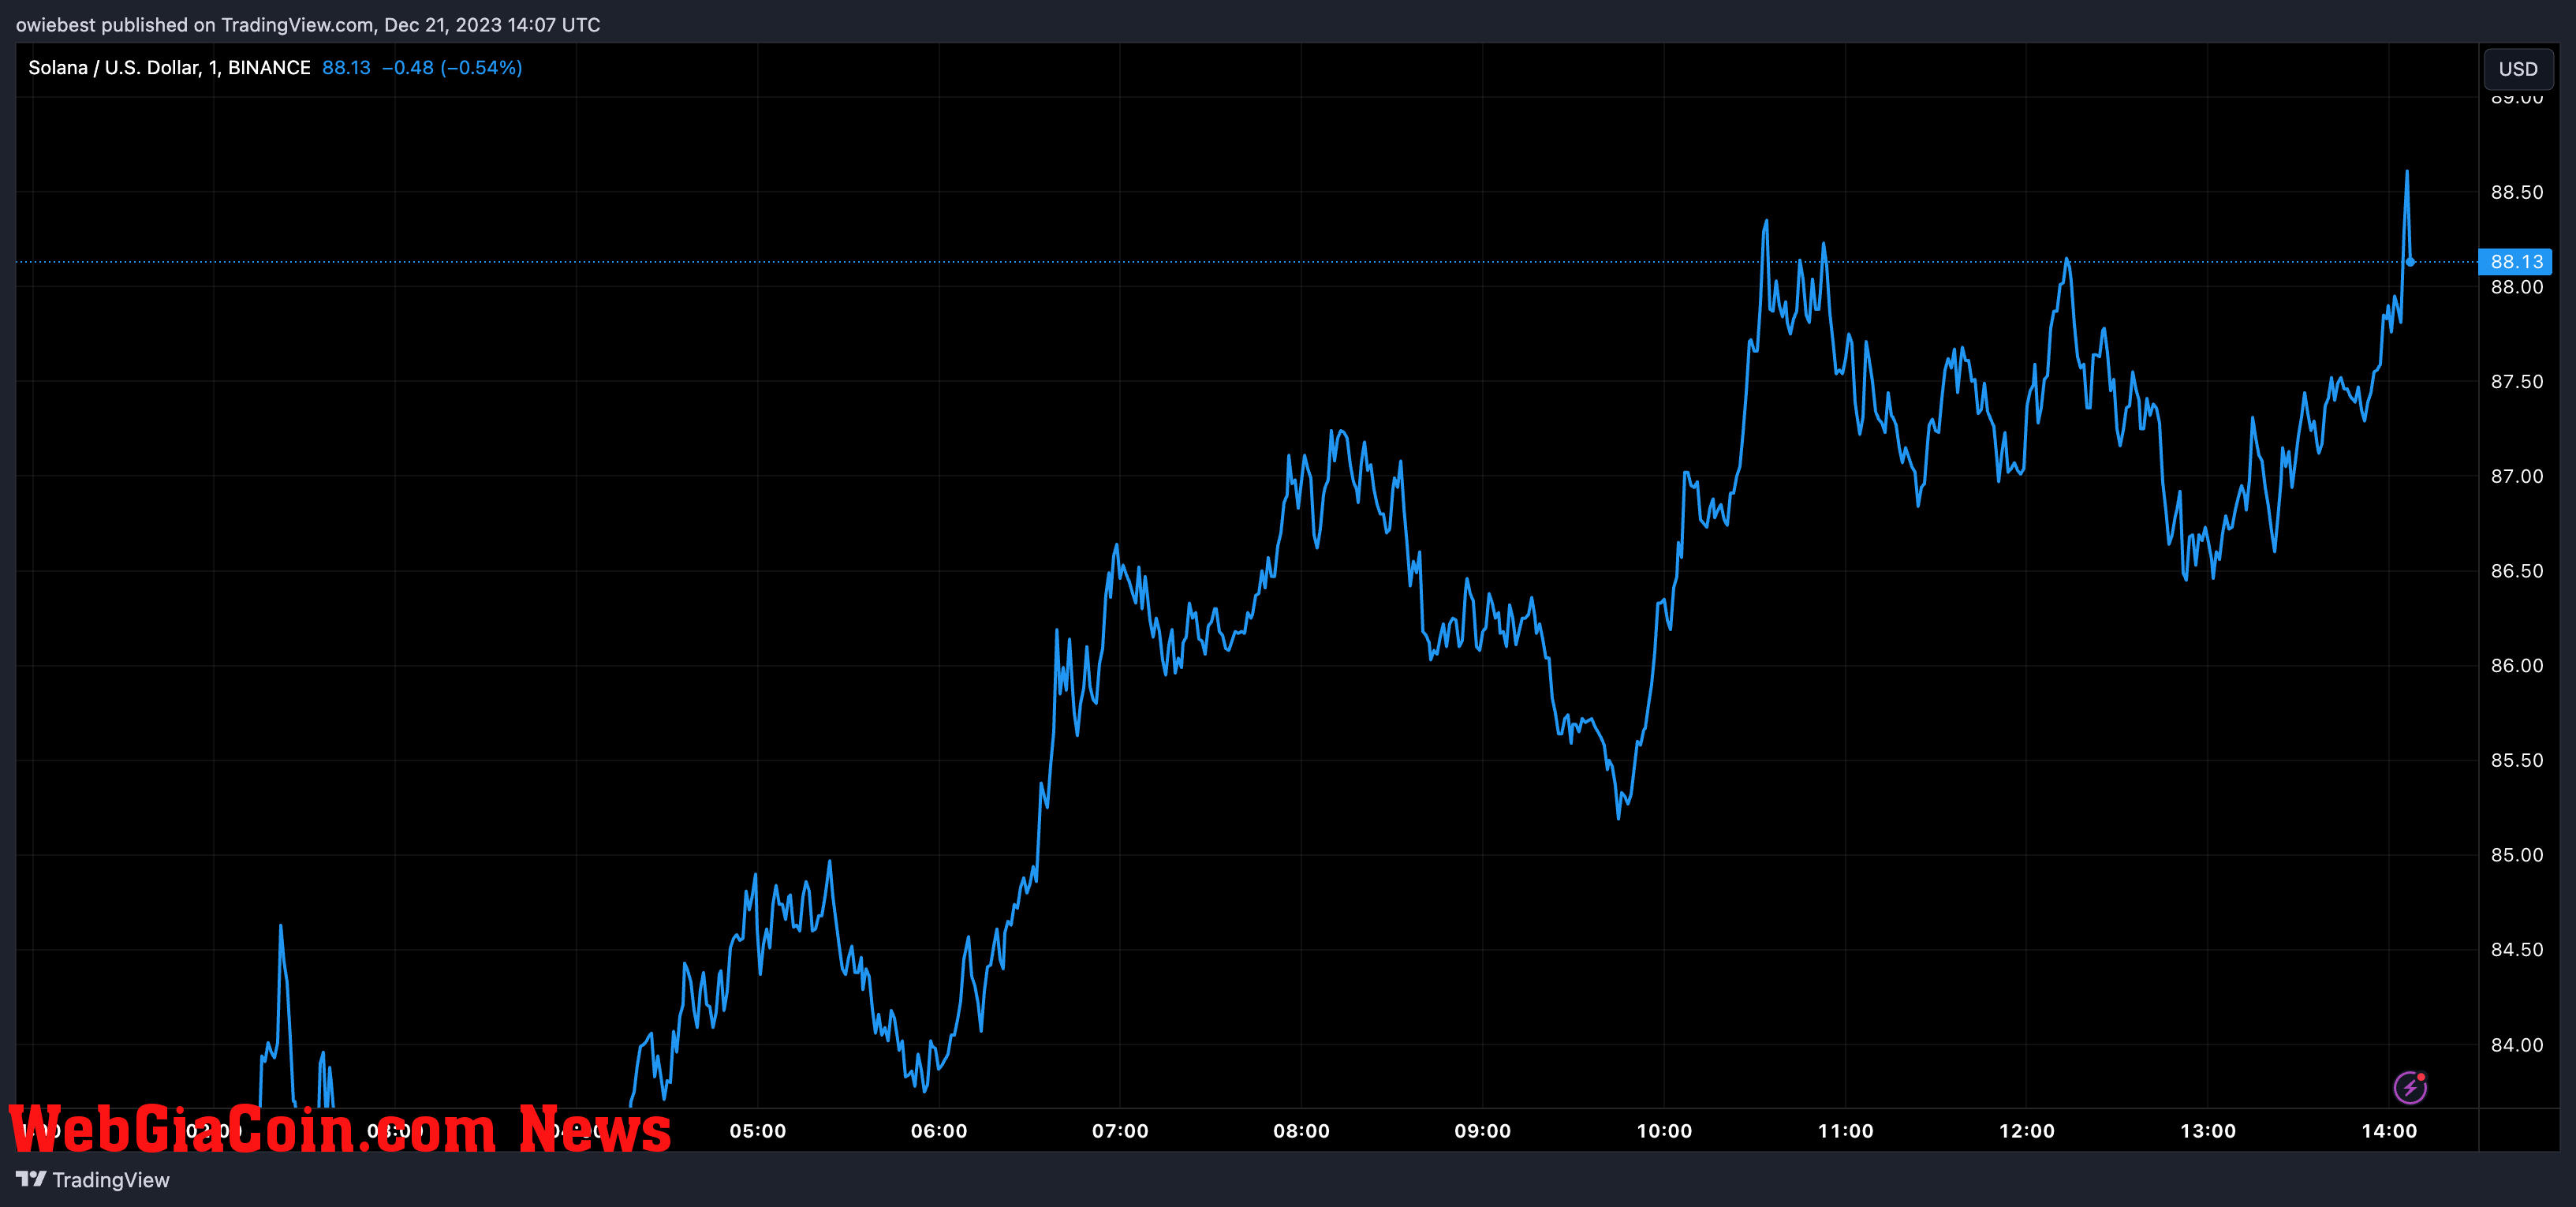Click the 86.00 price axis label
The image size is (2576, 1207).
[2516, 666]
